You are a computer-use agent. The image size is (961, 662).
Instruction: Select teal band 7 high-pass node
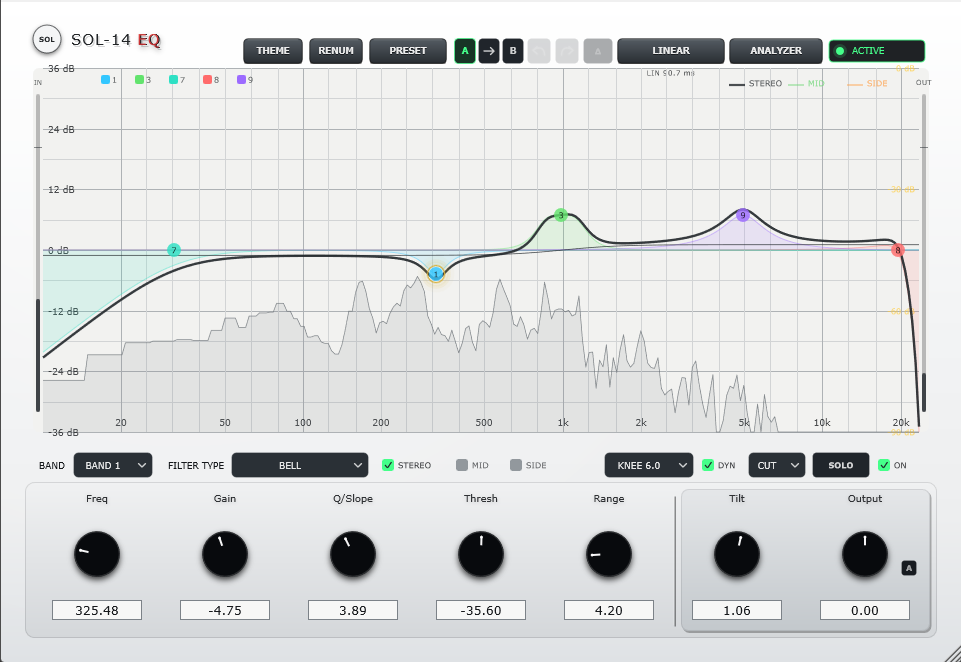point(174,250)
